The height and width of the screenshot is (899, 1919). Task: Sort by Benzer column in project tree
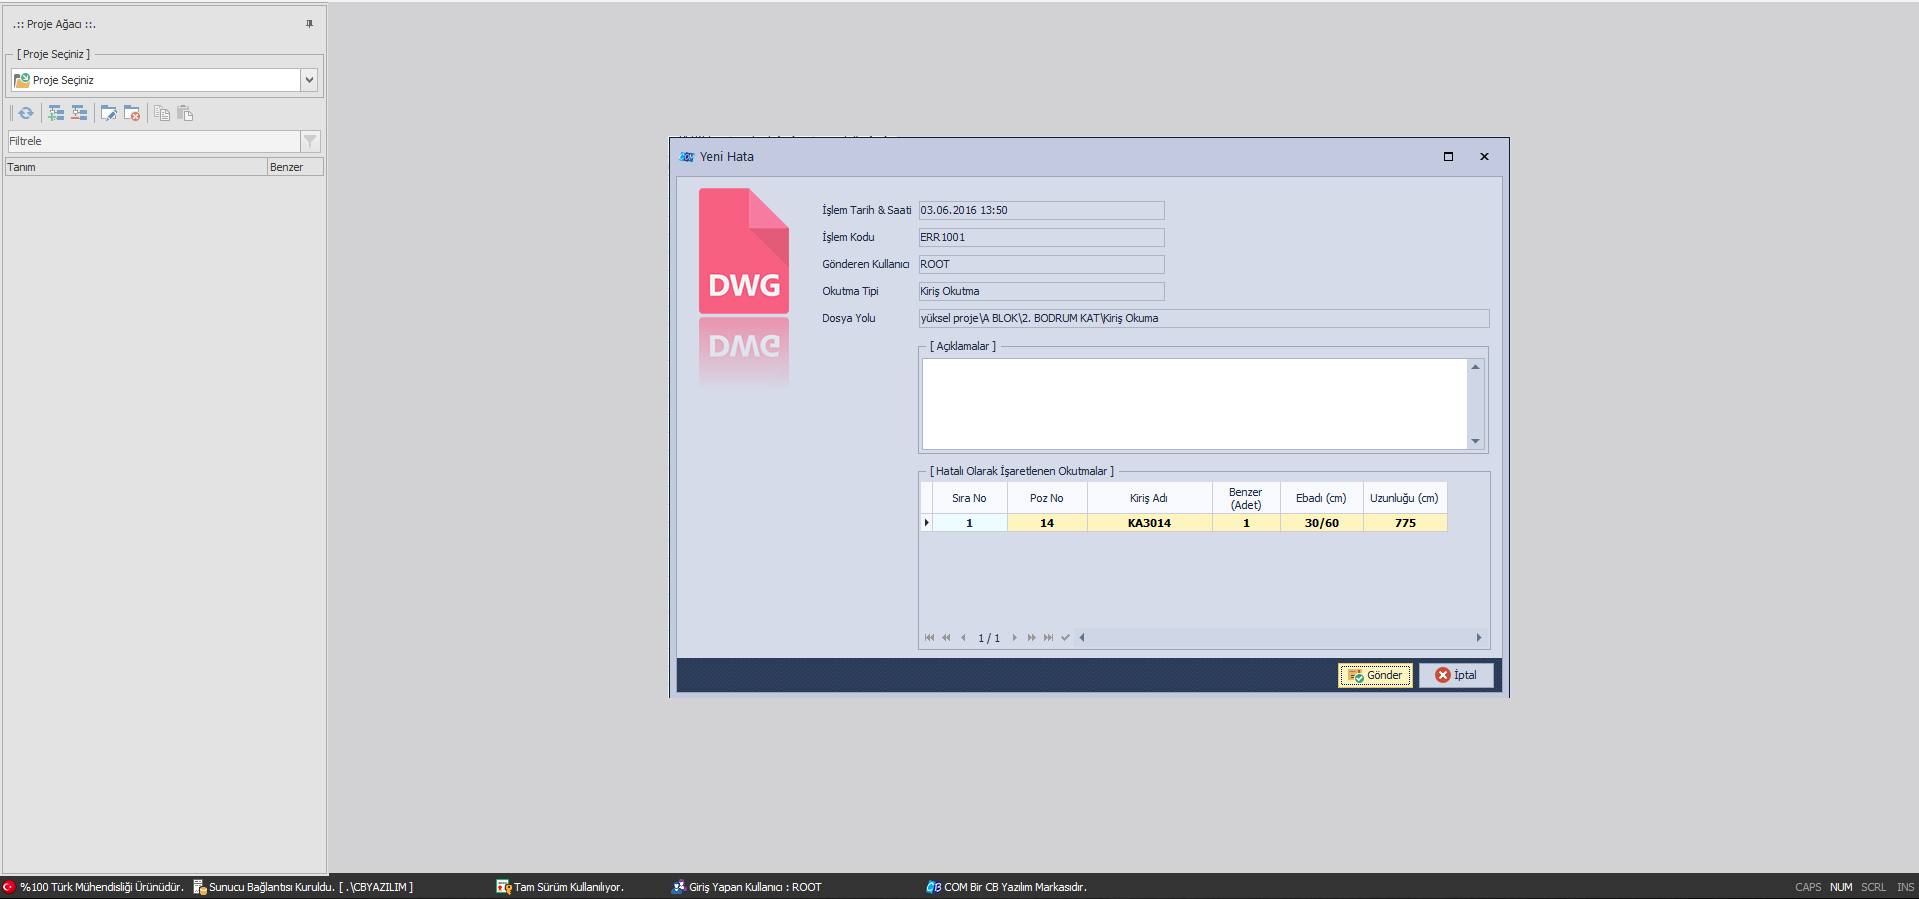pos(295,167)
